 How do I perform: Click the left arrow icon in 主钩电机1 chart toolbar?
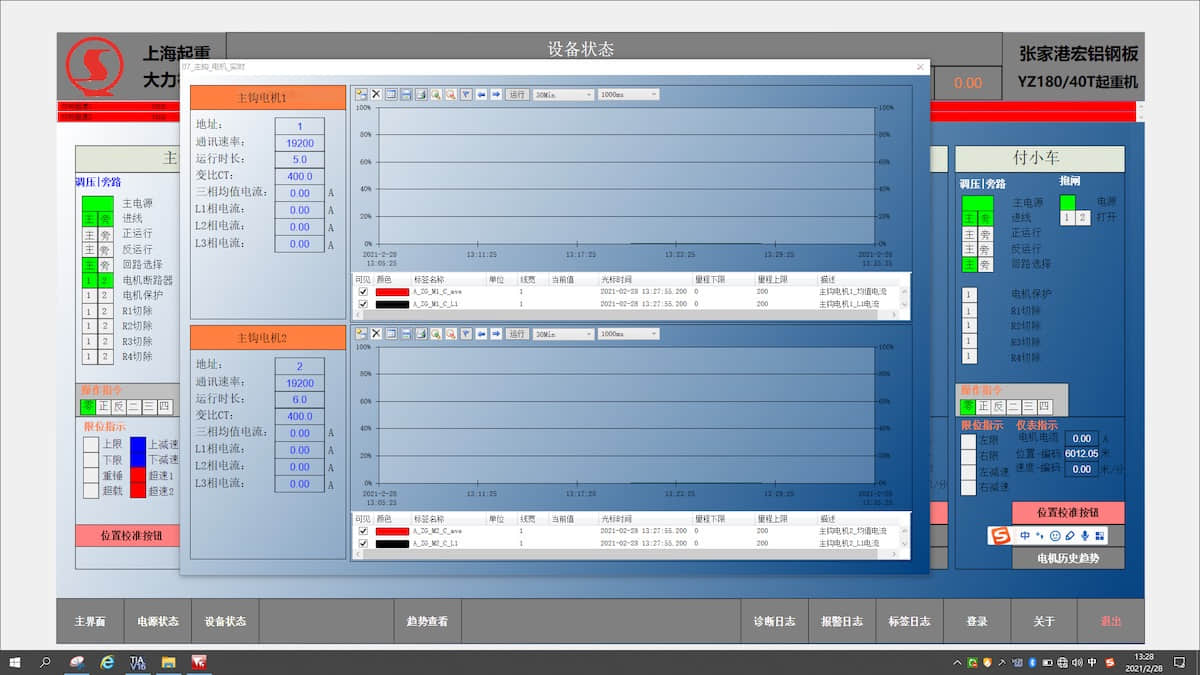(x=481, y=94)
